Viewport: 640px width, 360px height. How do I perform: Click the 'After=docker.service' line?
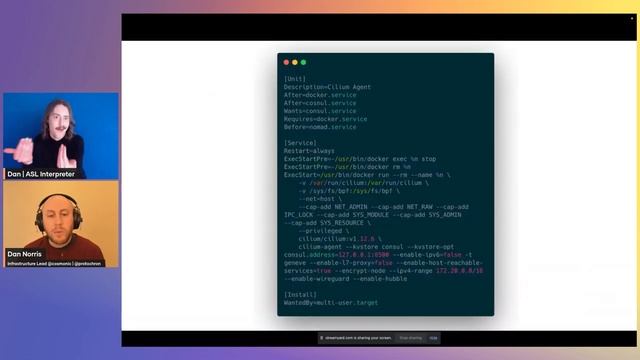320,95
